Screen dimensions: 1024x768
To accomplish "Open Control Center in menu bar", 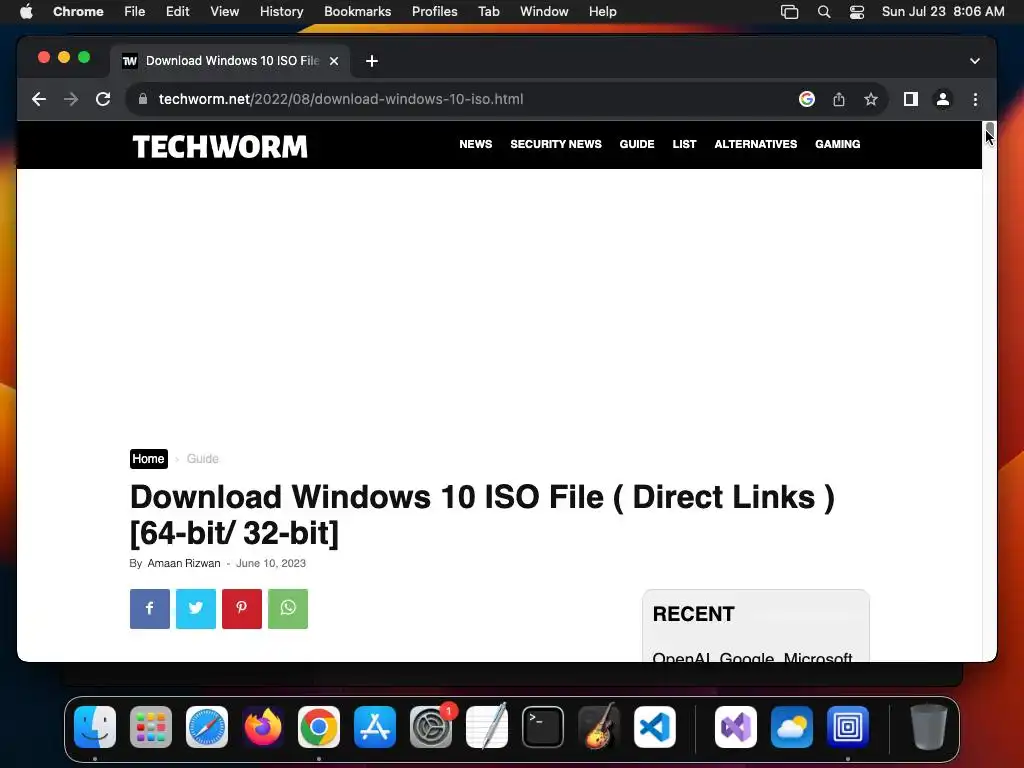I will click(x=857, y=11).
